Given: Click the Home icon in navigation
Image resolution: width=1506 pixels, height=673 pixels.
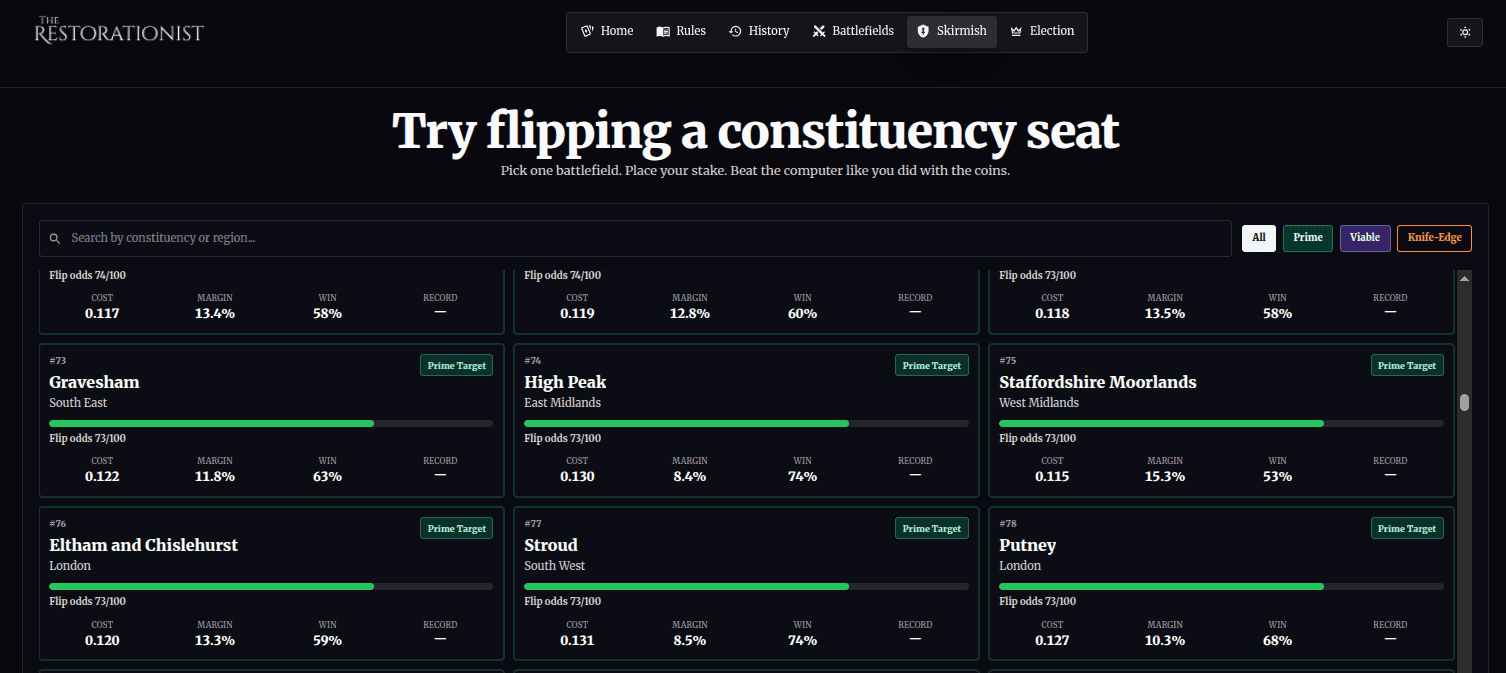Looking at the screenshot, I should pyautogui.click(x=588, y=31).
